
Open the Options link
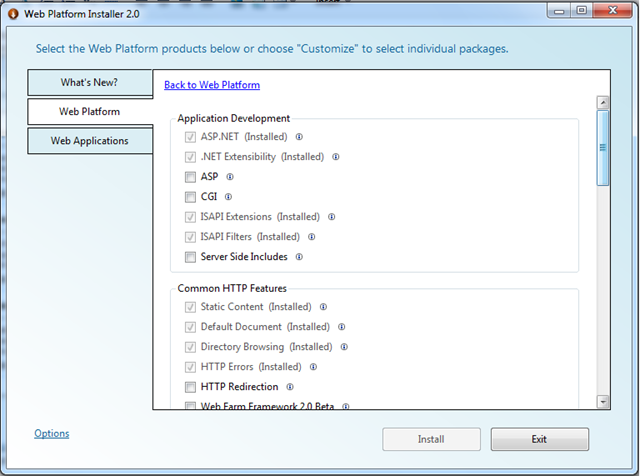pos(51,434)
